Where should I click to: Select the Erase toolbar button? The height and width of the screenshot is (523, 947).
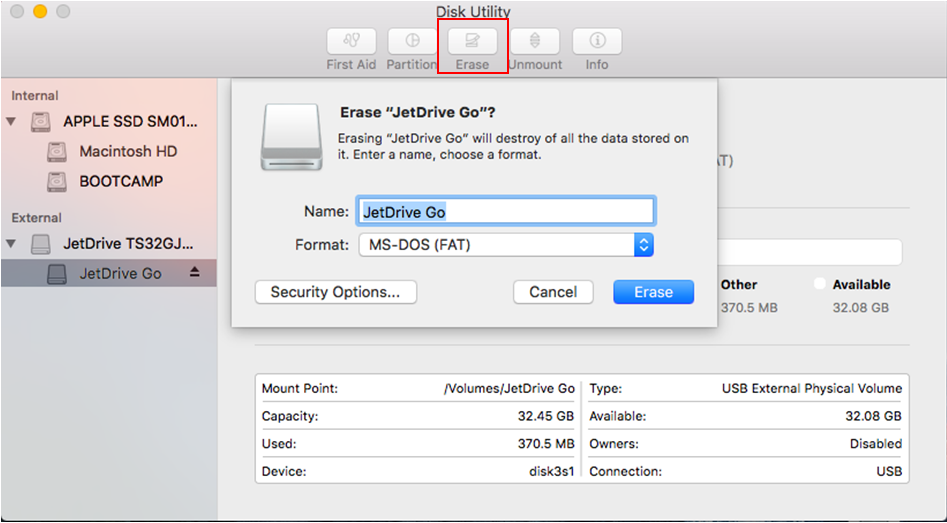coord(472,41)
